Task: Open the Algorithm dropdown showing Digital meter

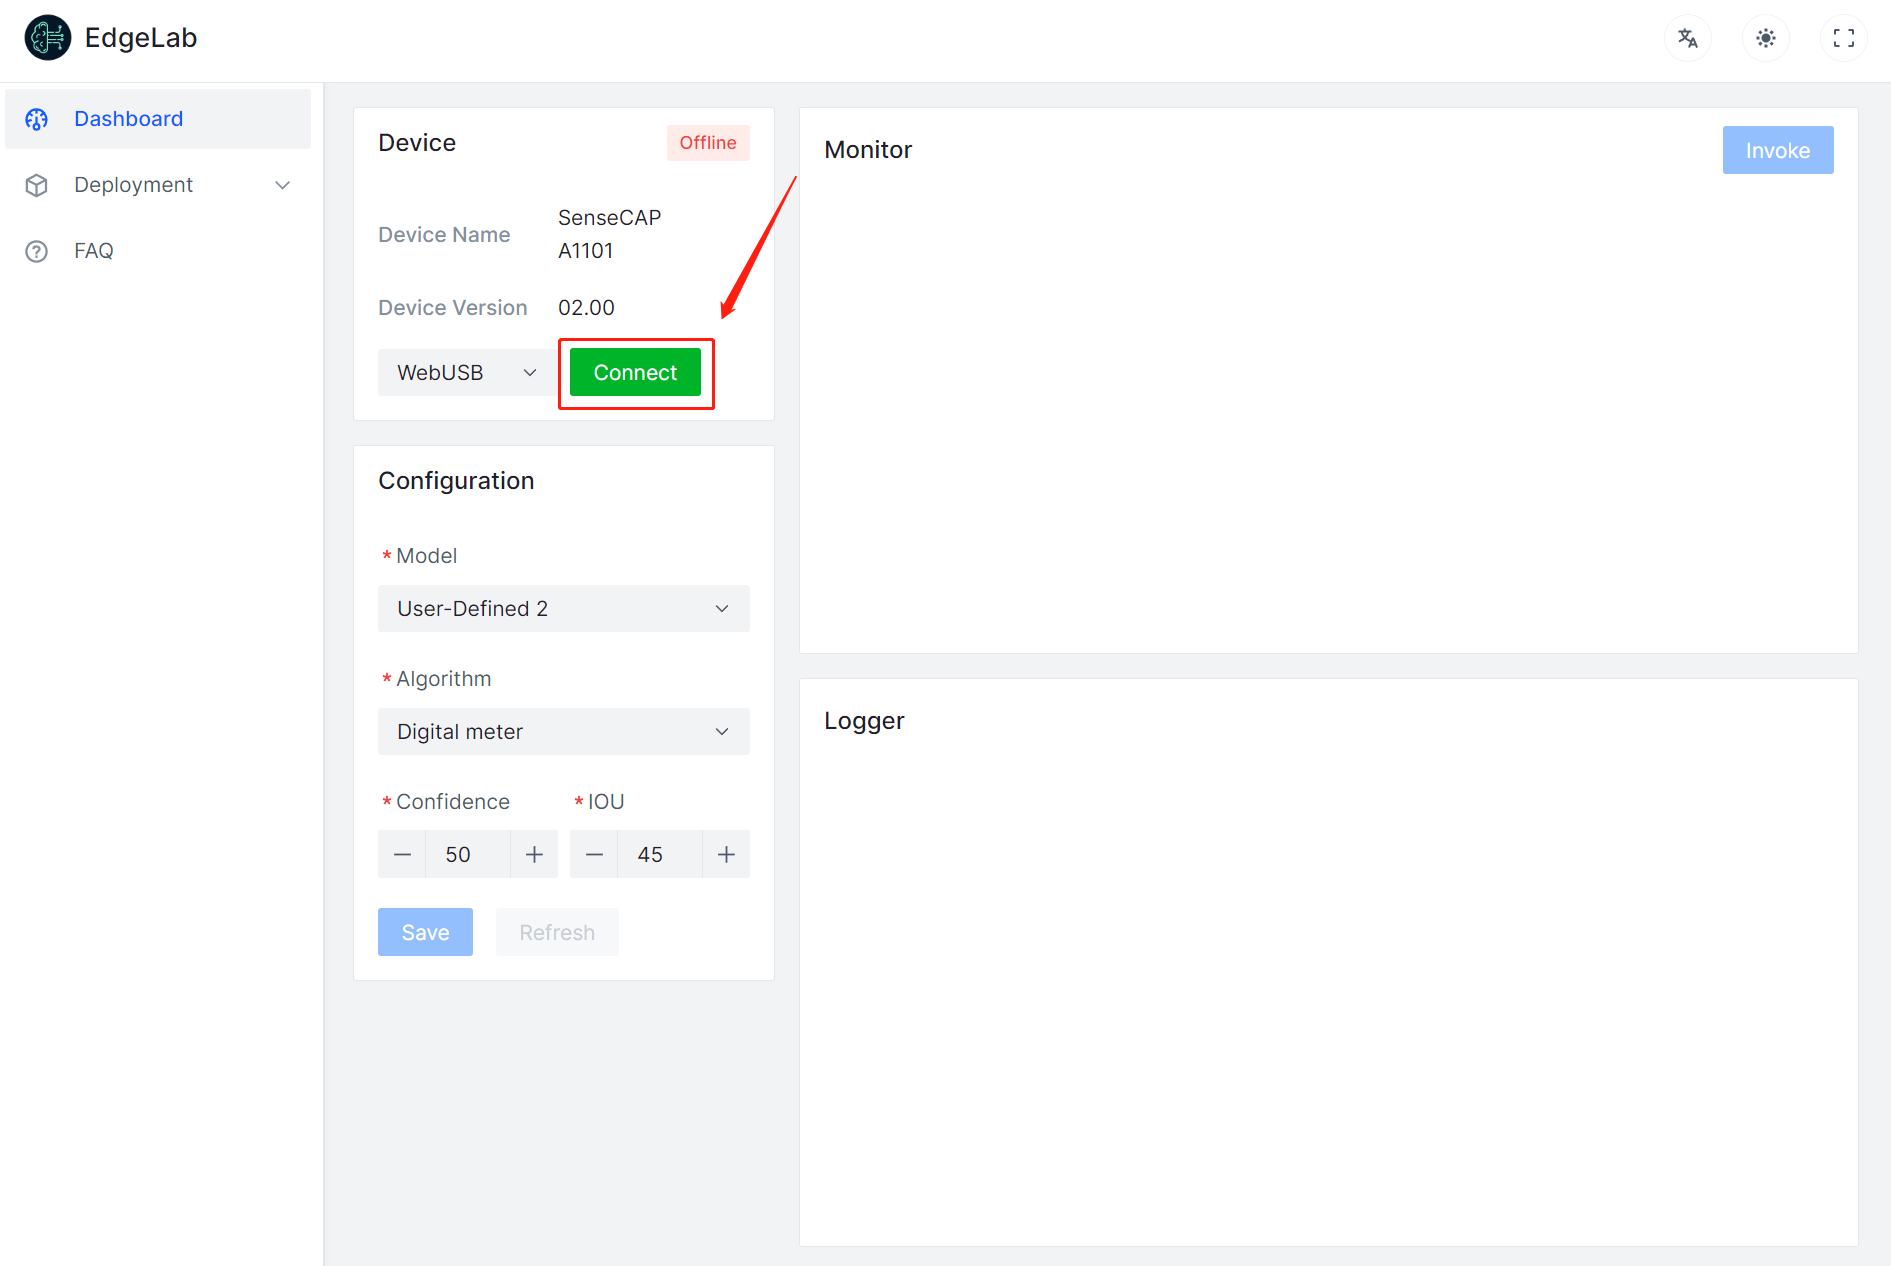Action: 564,731
